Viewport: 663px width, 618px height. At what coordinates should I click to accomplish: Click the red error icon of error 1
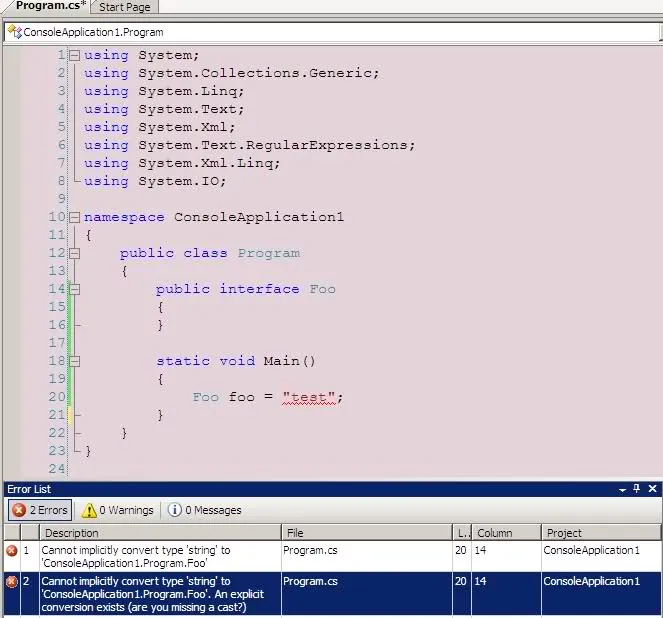pos(12,550)
